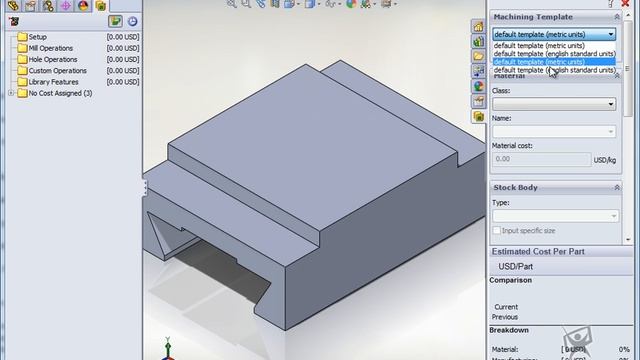Click the green folder button beside the clock icon
Screen dimensions: 640x360
pyautogui.click(x=115, y=21)
